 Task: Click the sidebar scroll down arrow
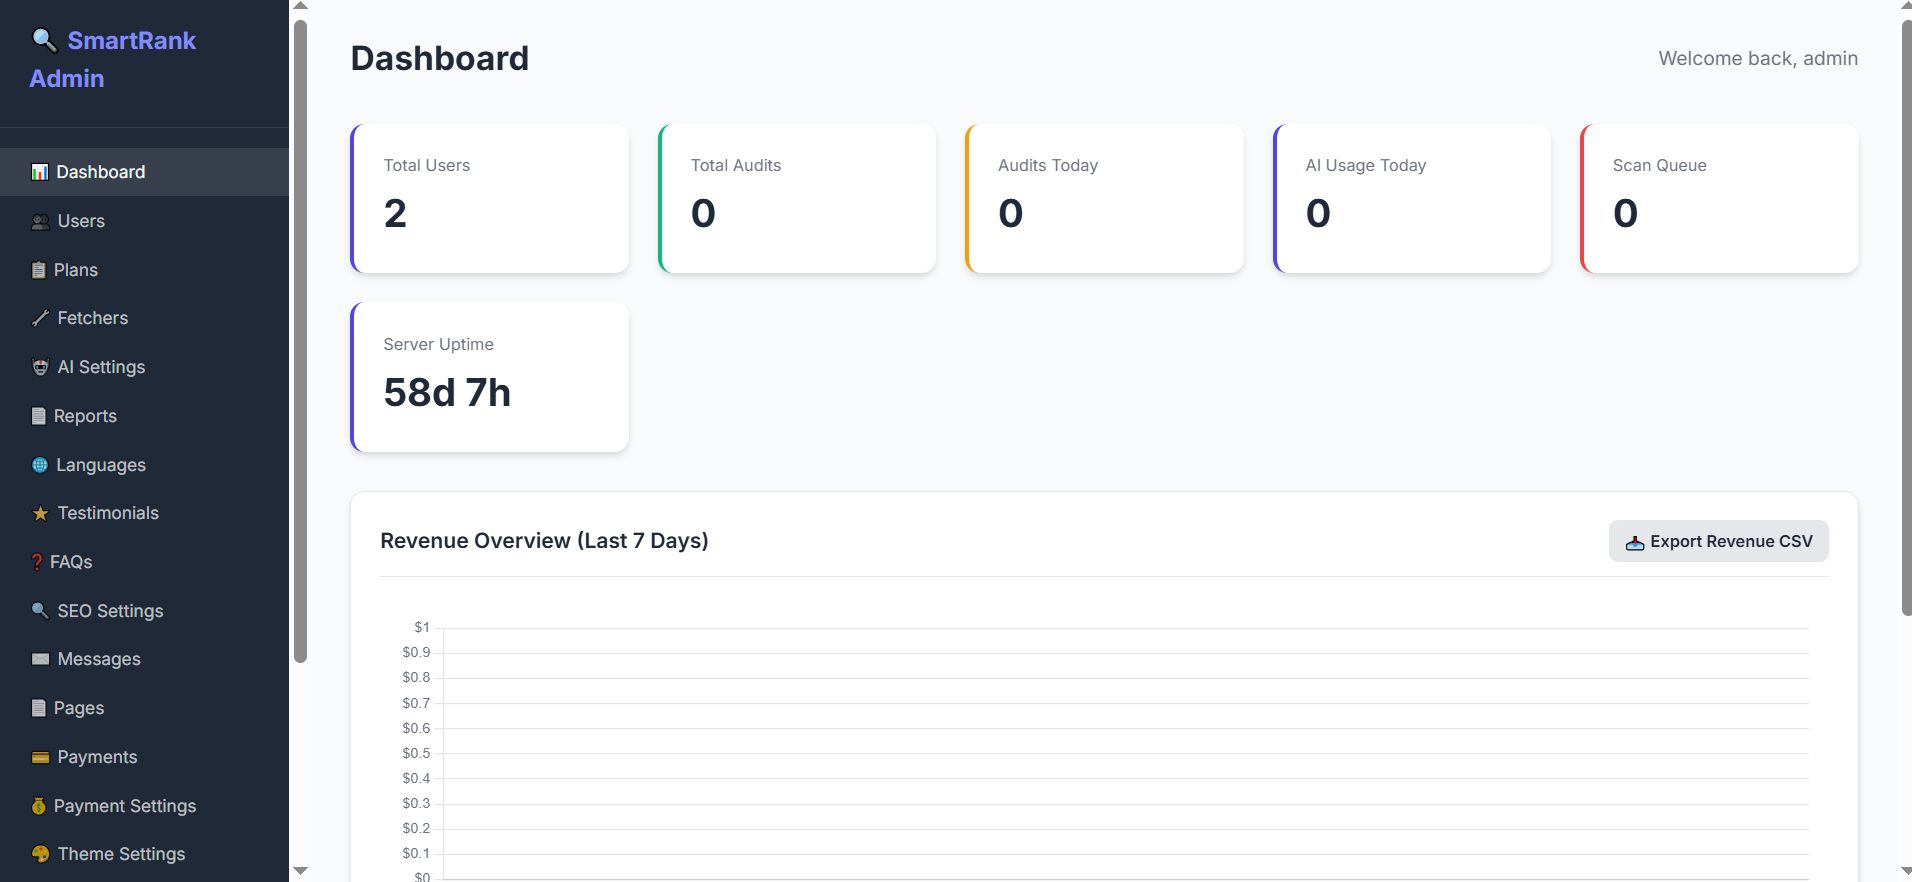click(x=300, y=871)
